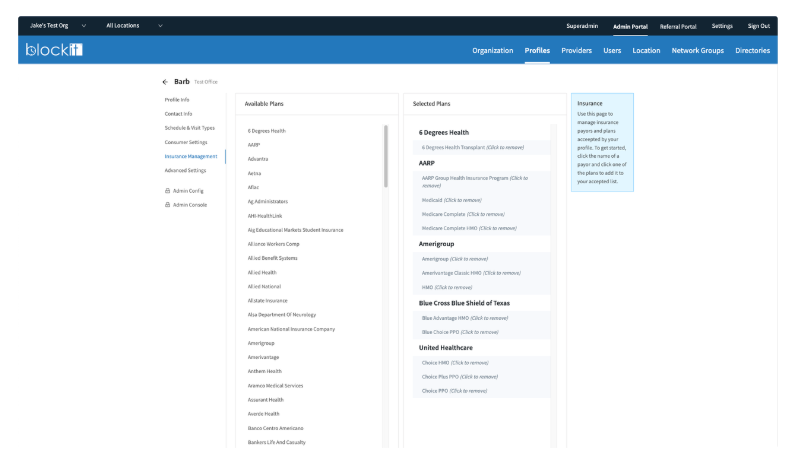Select the Admin Portal tab

pyautogui.click(x=630, y=26)
